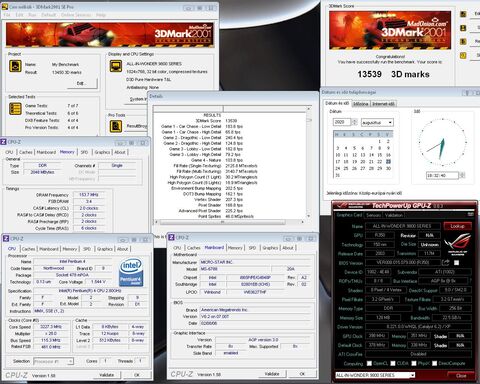Open the processor Selection dropdown in CPU-Z
This screenshot has width=480, height=384.
point(53,361)
